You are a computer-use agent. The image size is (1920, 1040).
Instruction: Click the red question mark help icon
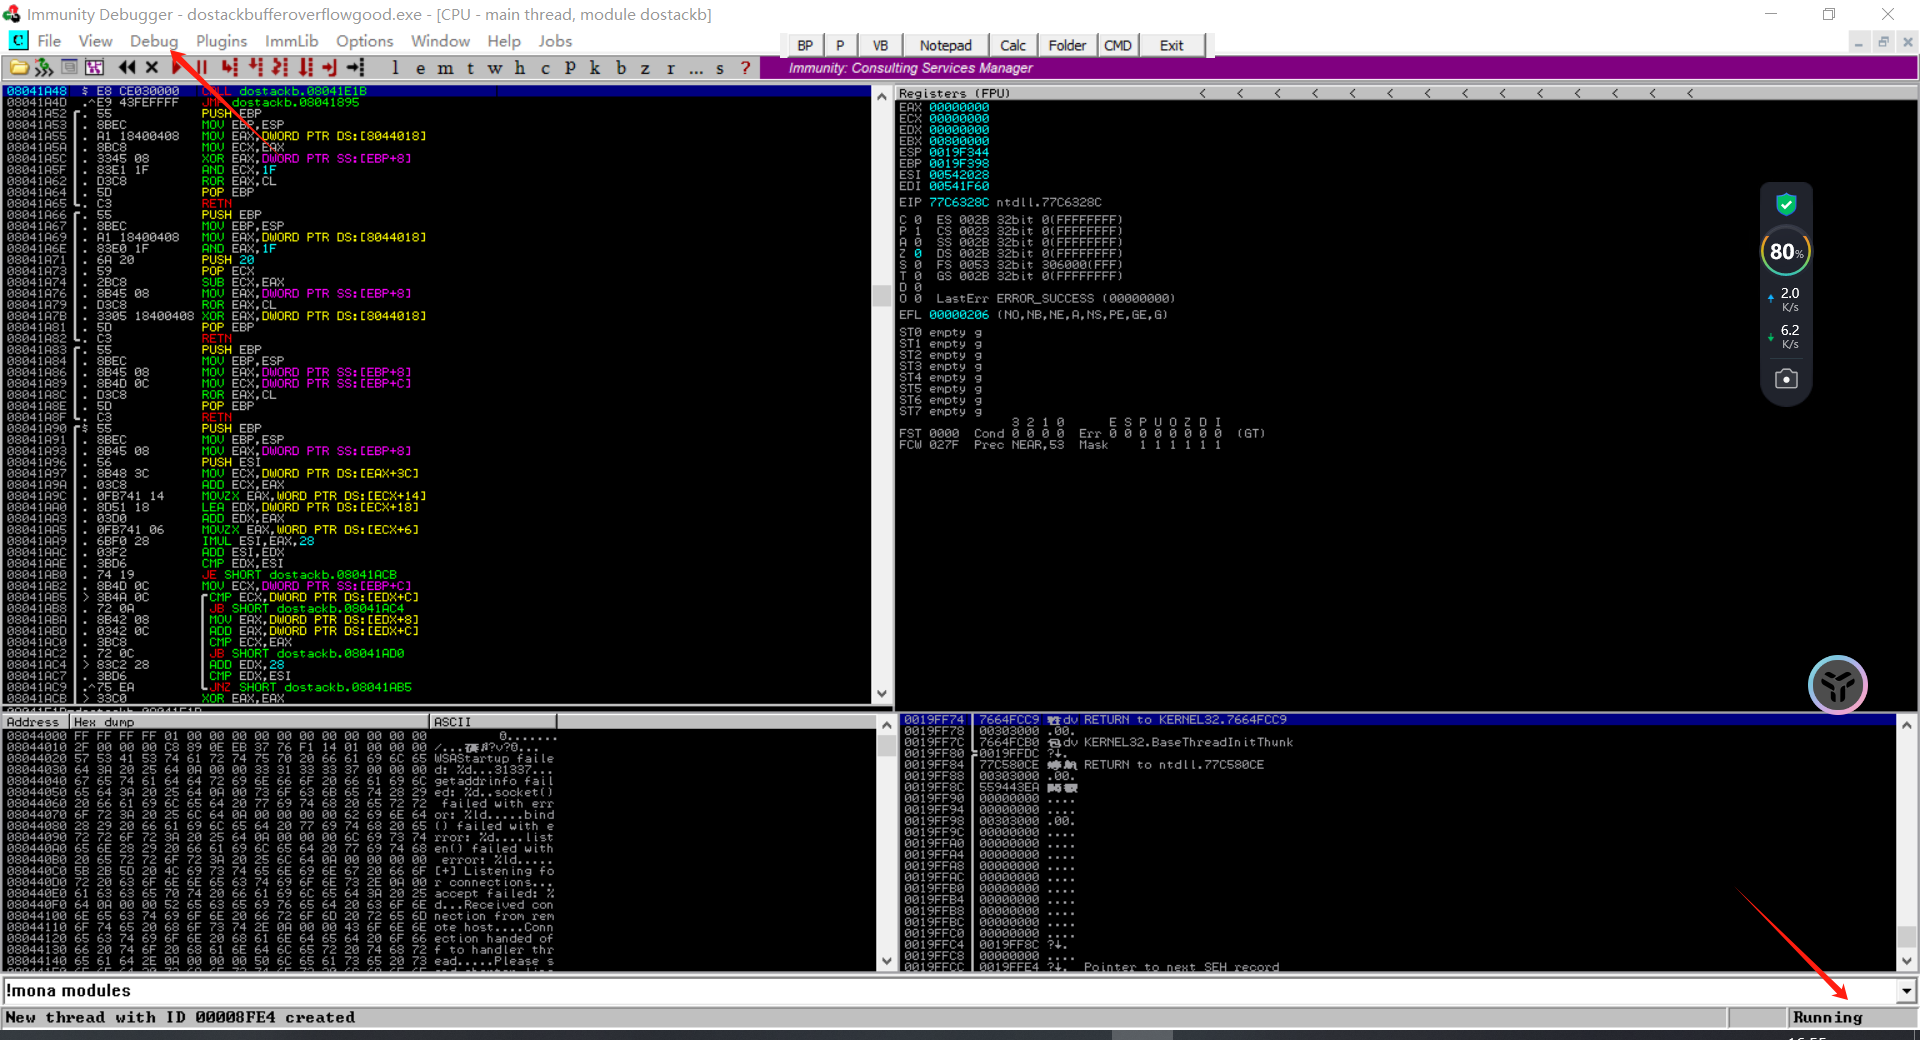coord(745,68)
